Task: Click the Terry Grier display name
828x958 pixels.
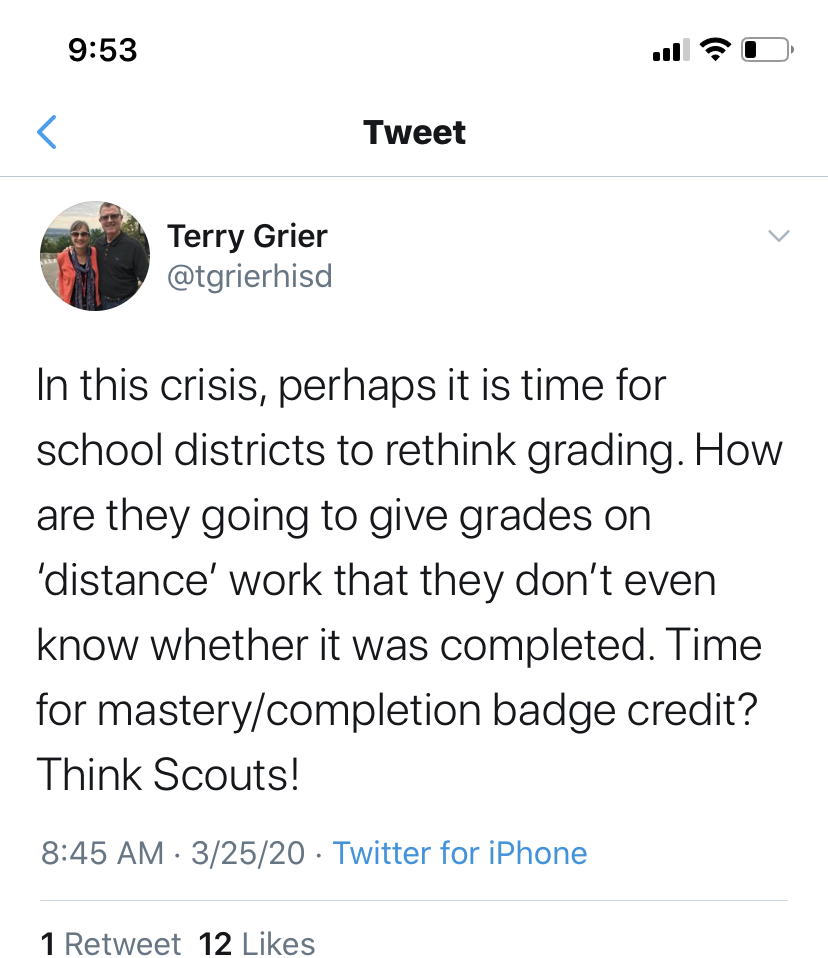Action: click(247, 237)
